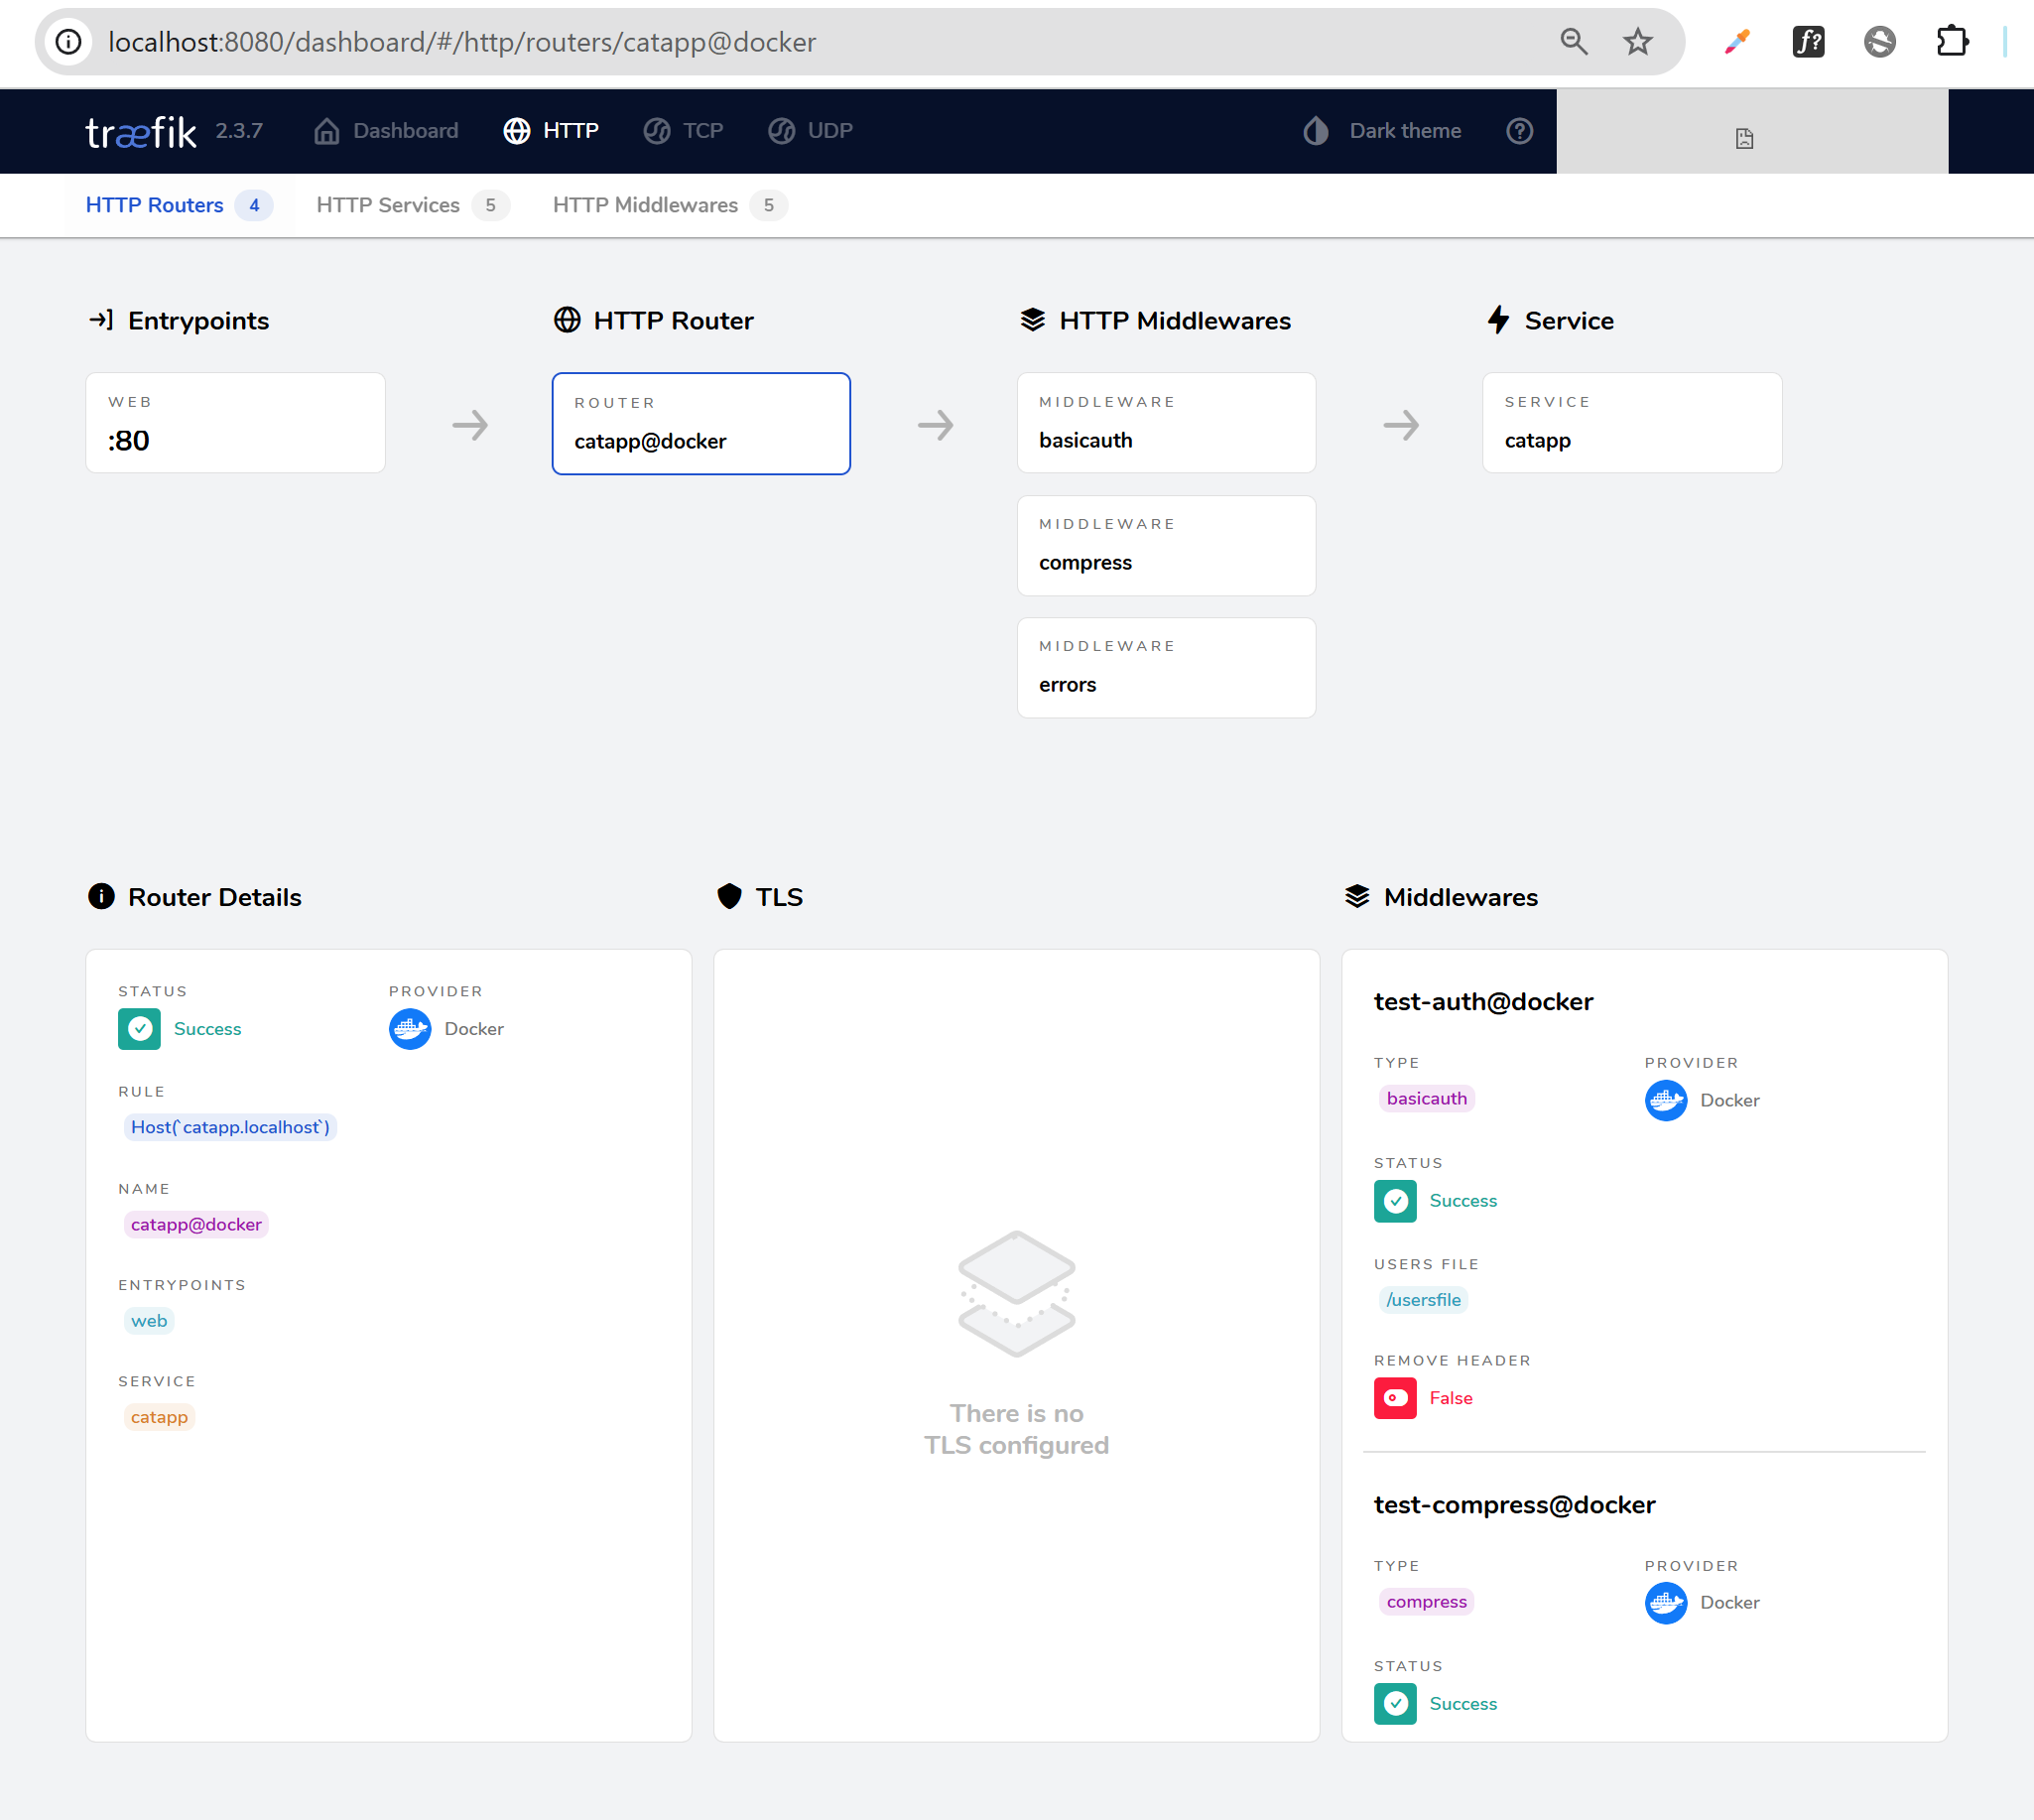Click the Service lightning bolt icon
The image size is (2034, 1820).
click(1498, 320)
